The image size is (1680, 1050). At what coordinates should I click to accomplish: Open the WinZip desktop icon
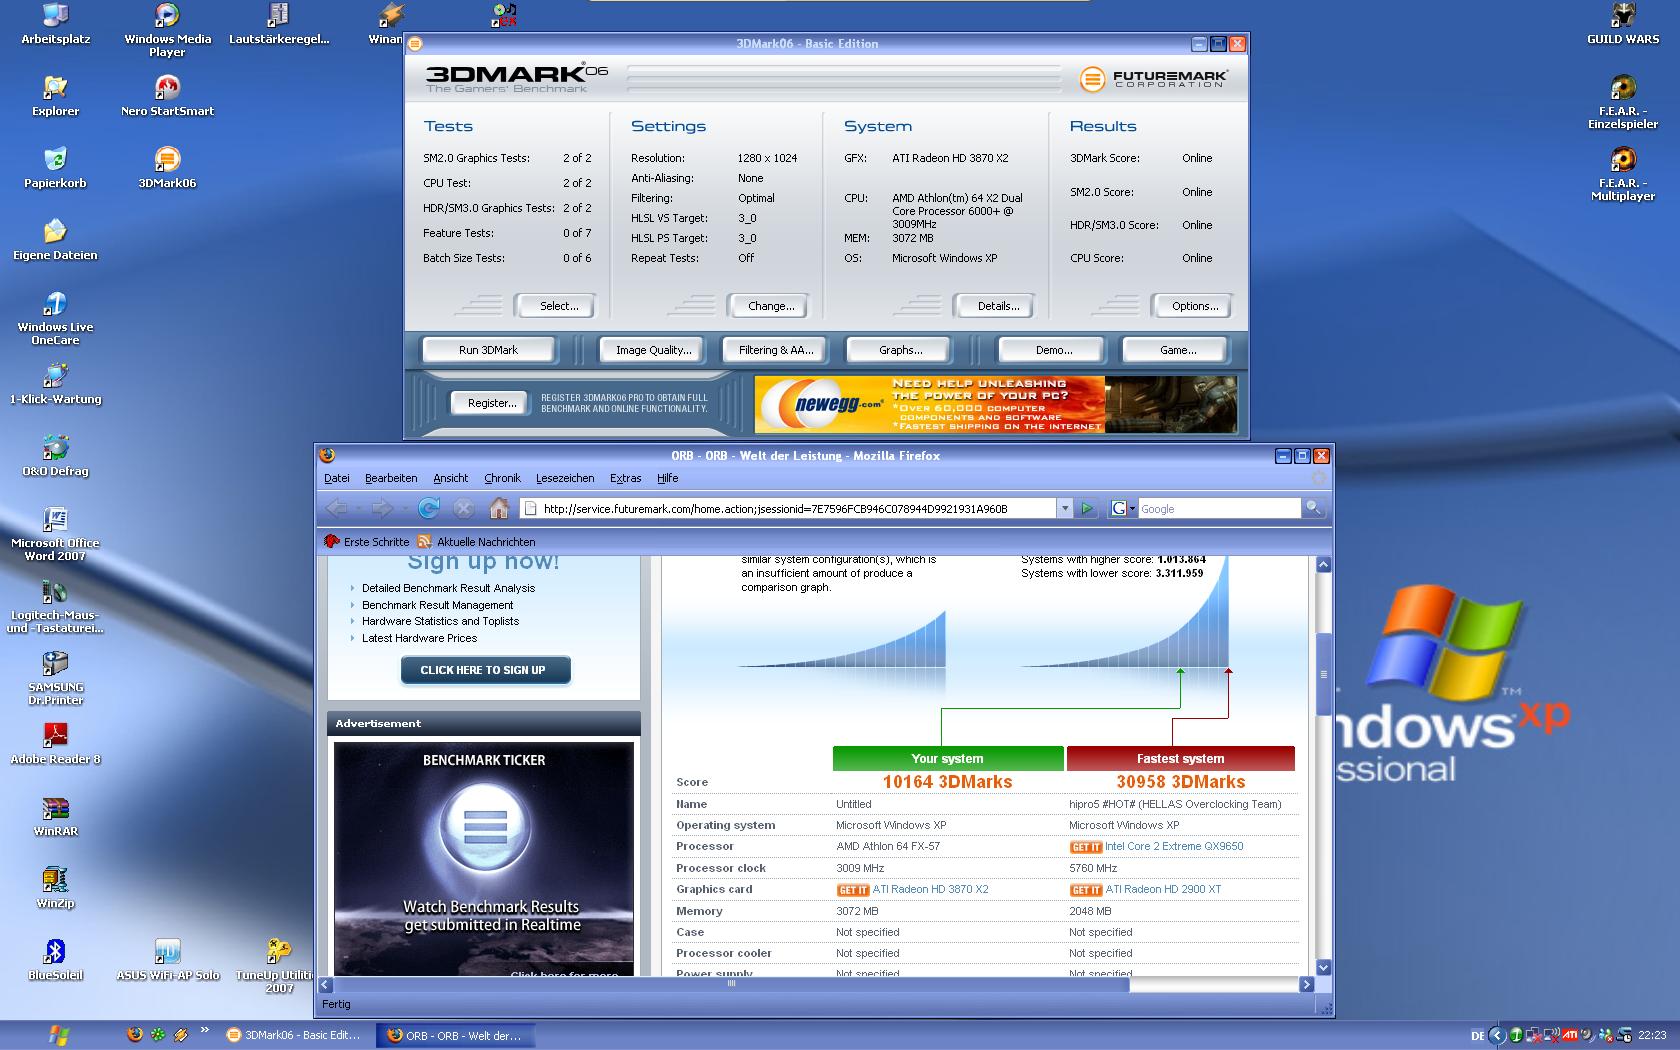56,889
